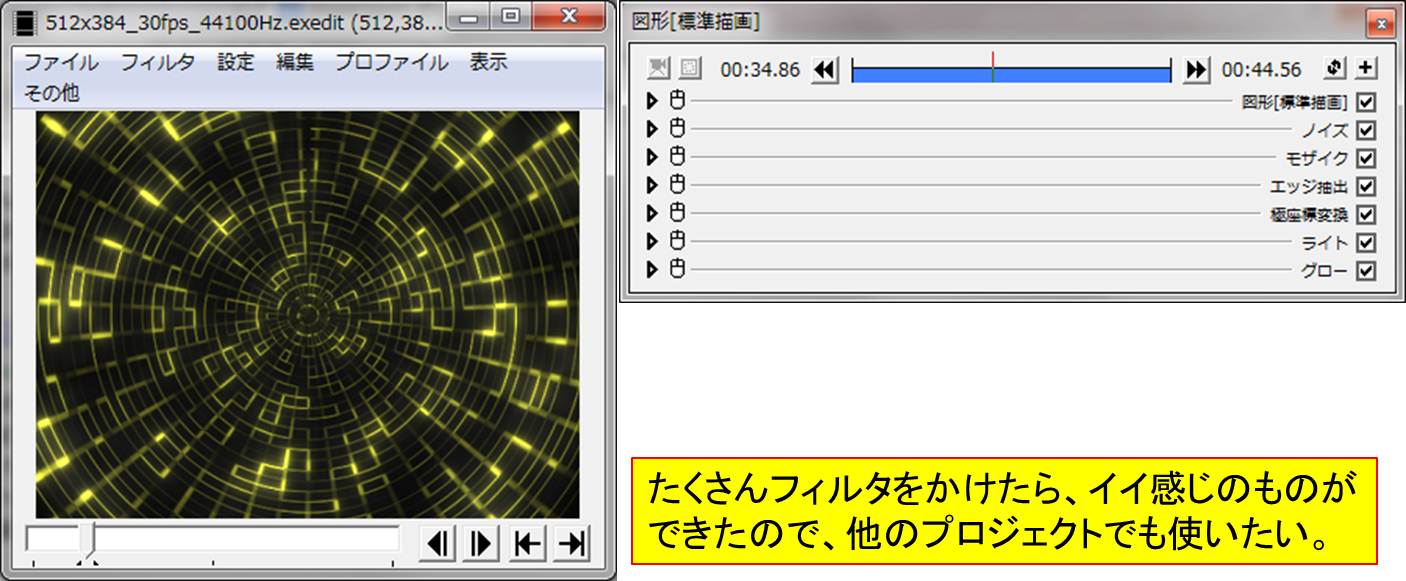Screen dimensions: 1406x581
Task: Disable the 極座標変換 filter checkbox
Action: [x=1366, y=214]
